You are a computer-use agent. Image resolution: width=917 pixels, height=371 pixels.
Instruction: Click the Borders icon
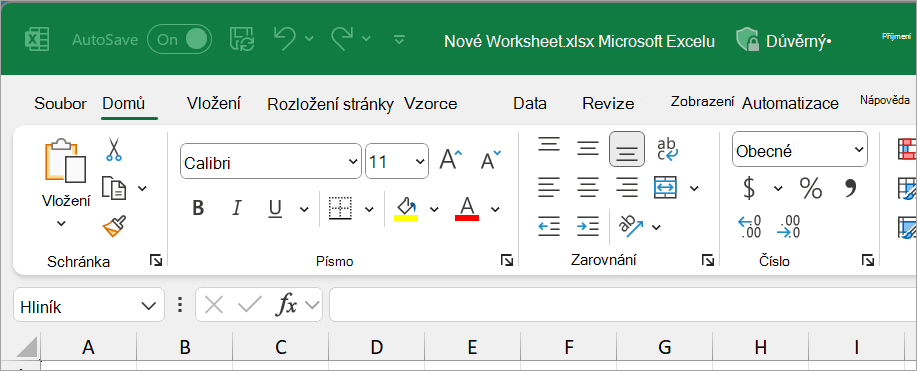[x=340, y=208]
